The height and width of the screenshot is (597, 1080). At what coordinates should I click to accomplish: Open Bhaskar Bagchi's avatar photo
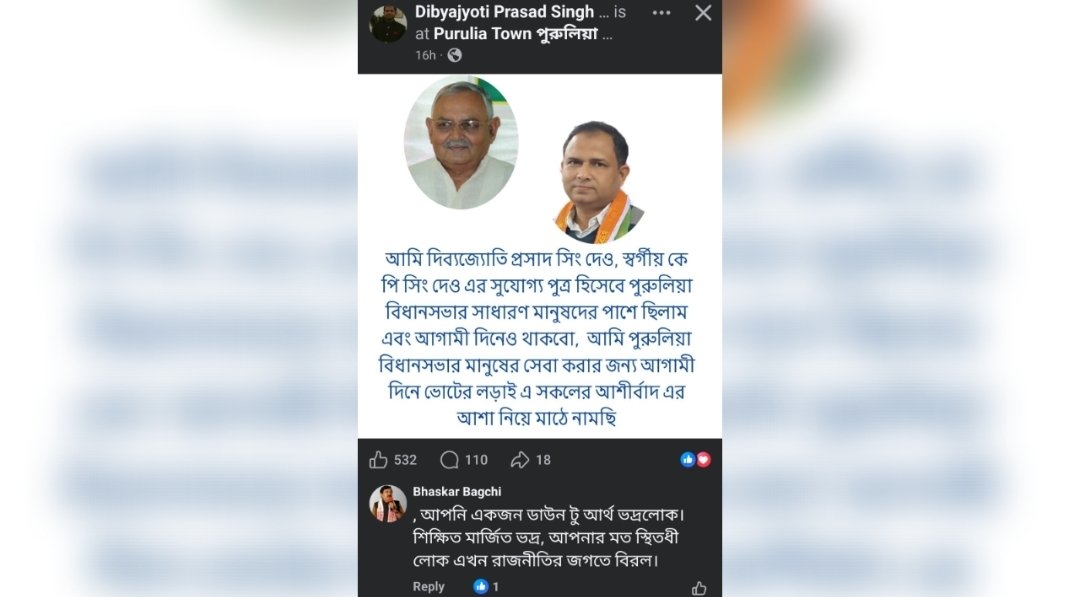click(388, 503)
